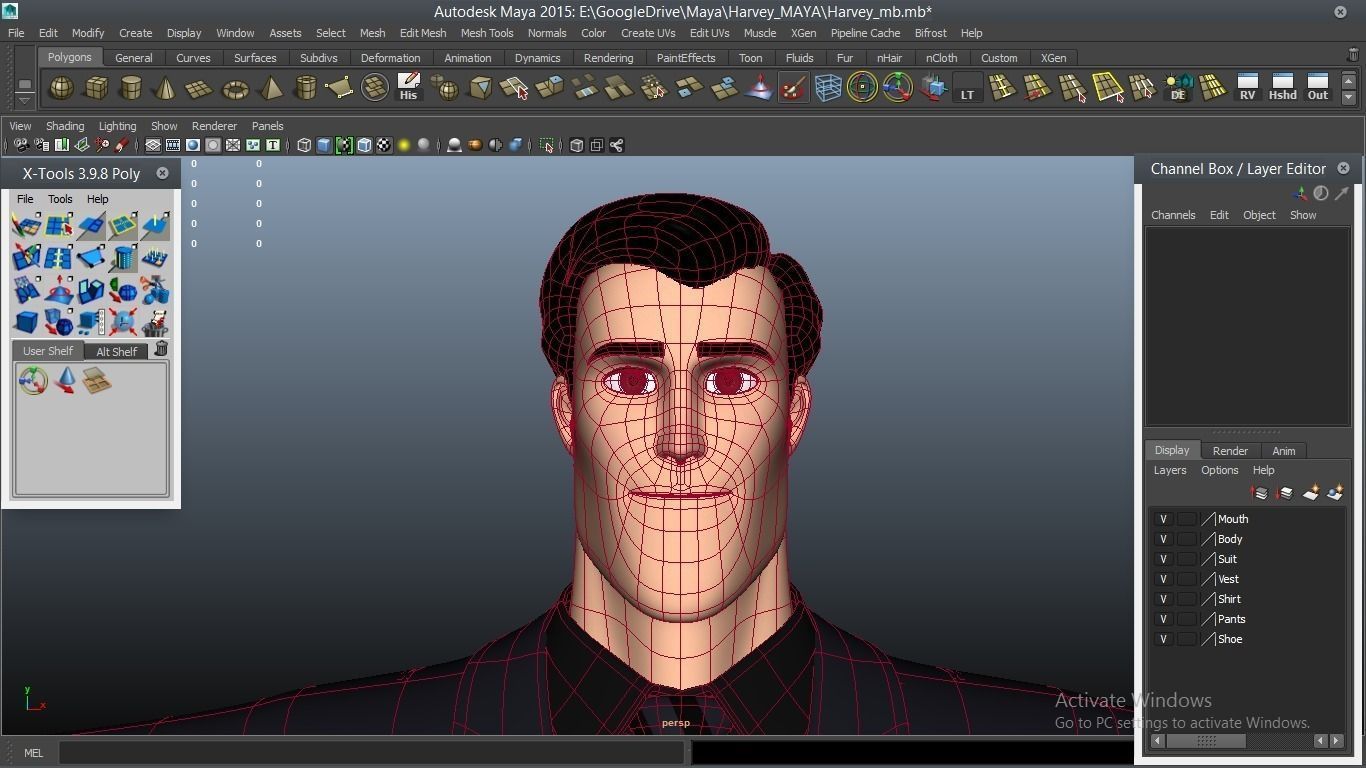Open the Edit Mesh menu
Image resolution: width=1366 pixels, height=768 pixels.
(423, 33)
